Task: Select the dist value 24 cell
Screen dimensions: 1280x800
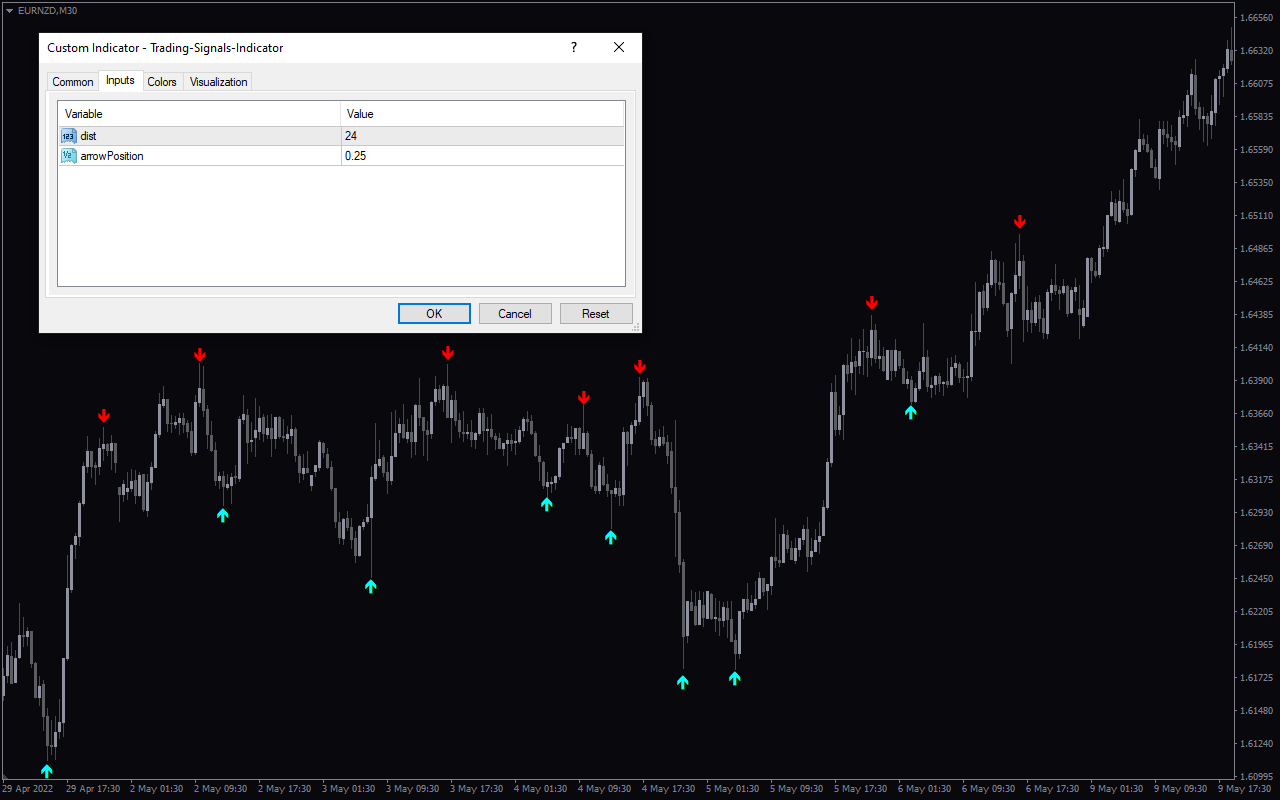Action: coord(483,136)
